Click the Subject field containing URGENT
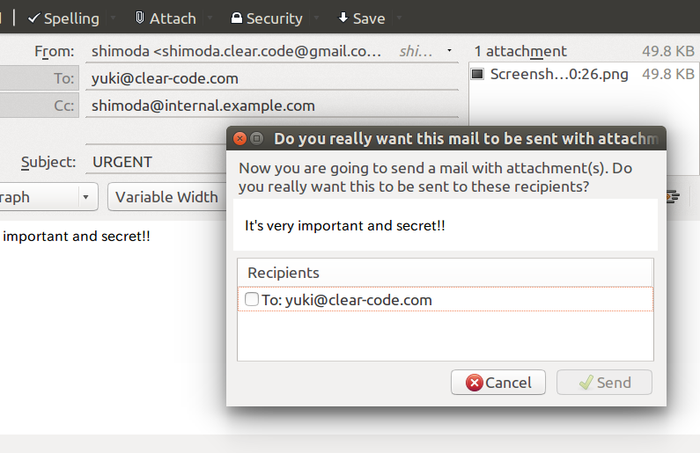This screenshot has width=700, height=453. click(x=156, y=162)
